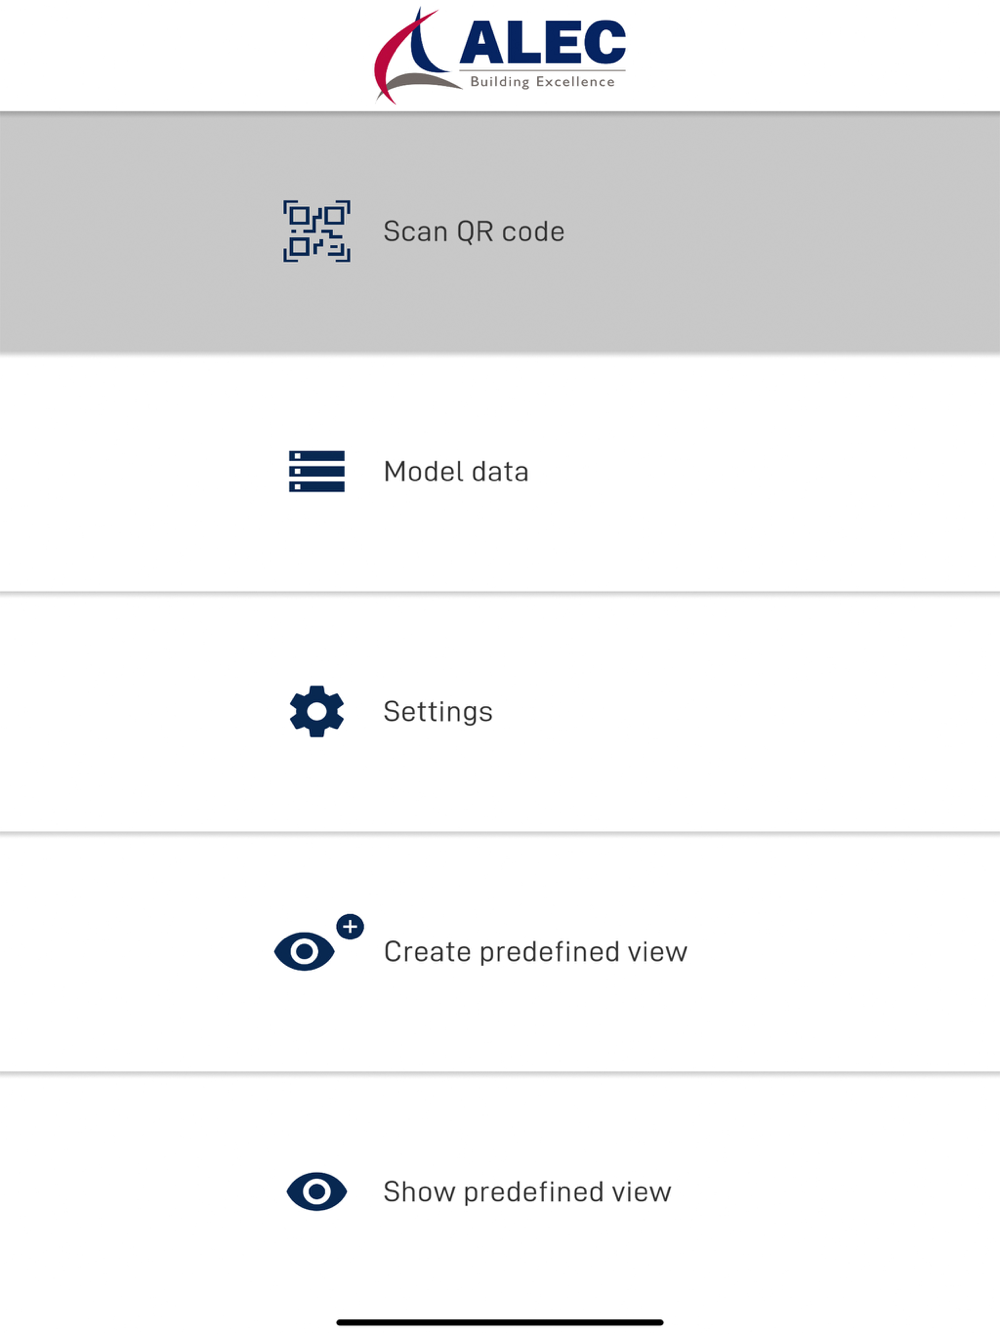Viewport: 1000px width, 1334px height.
Task: Tap the small plus badge above the eye
Action: pos(350,927)
